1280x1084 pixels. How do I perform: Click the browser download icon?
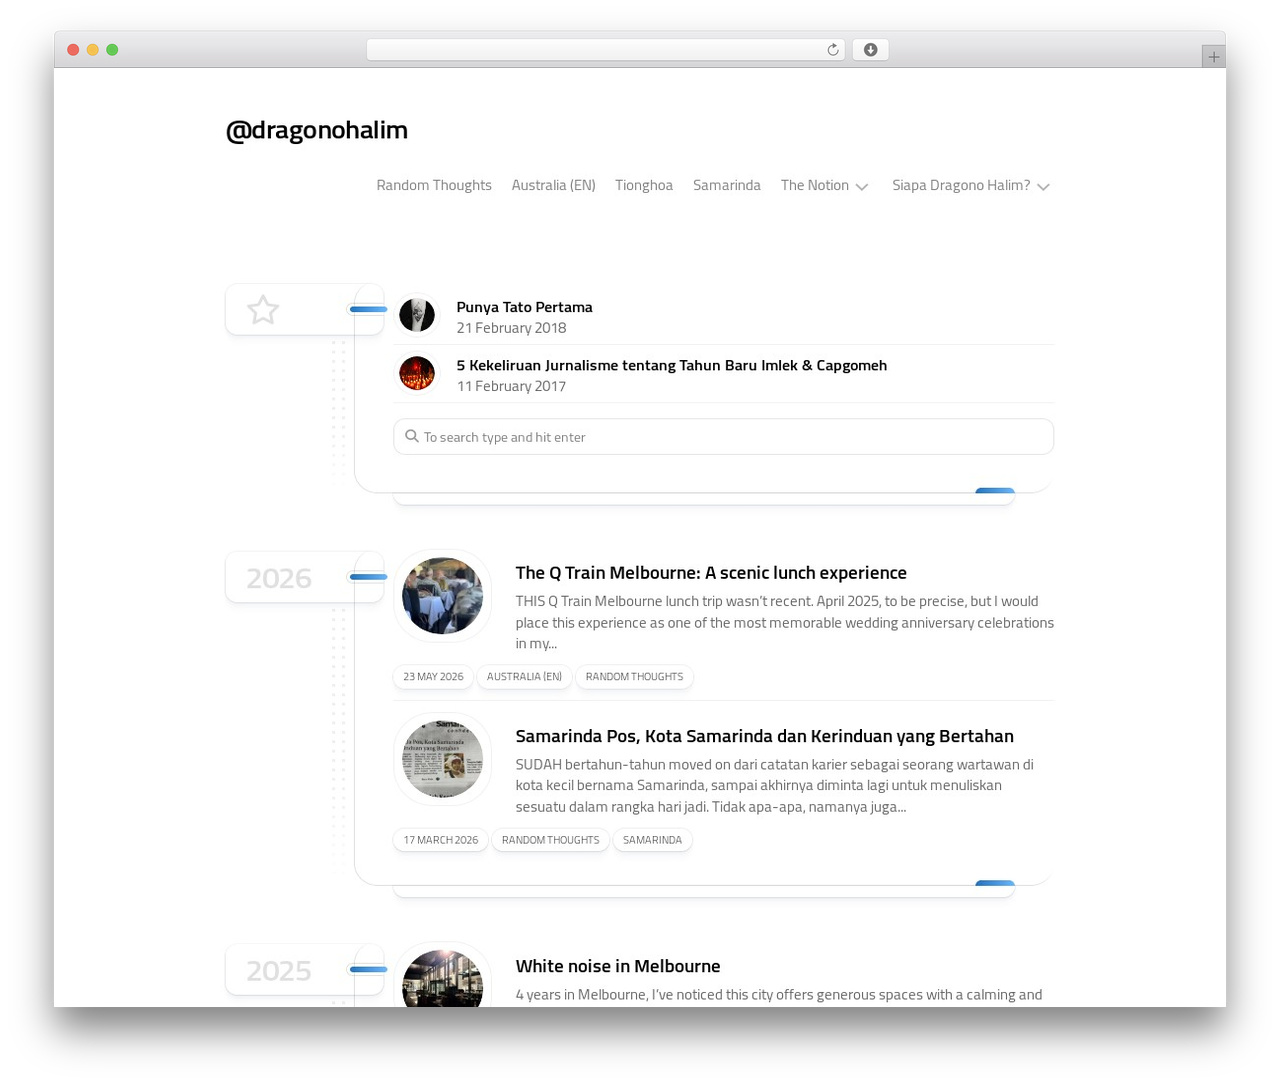(x=870, y=50)
